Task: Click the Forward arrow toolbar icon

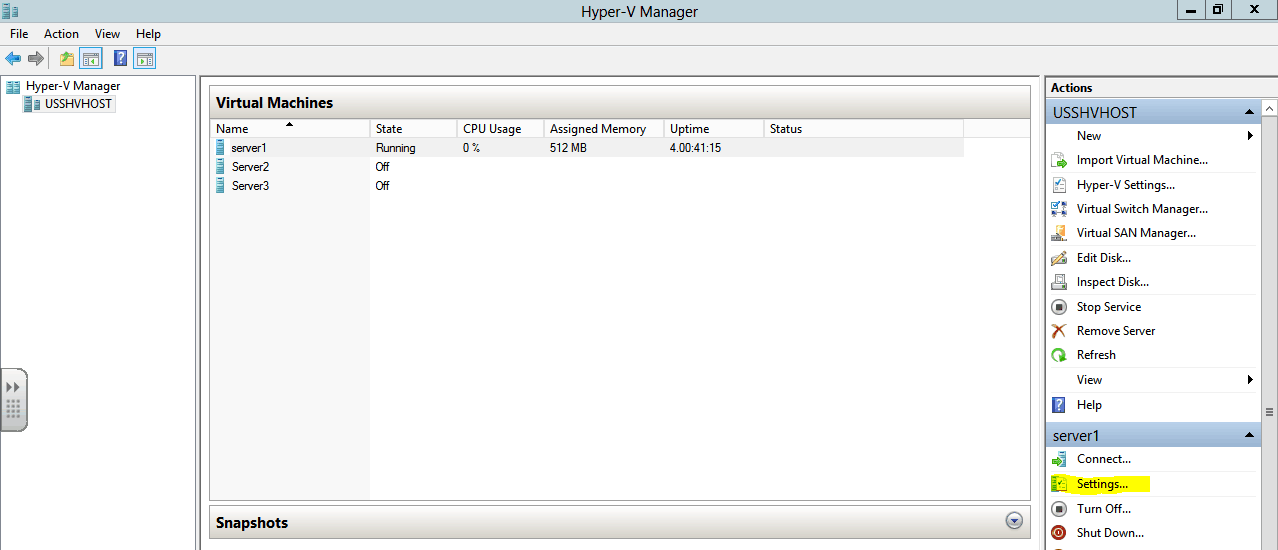Action: click(36, 59)
